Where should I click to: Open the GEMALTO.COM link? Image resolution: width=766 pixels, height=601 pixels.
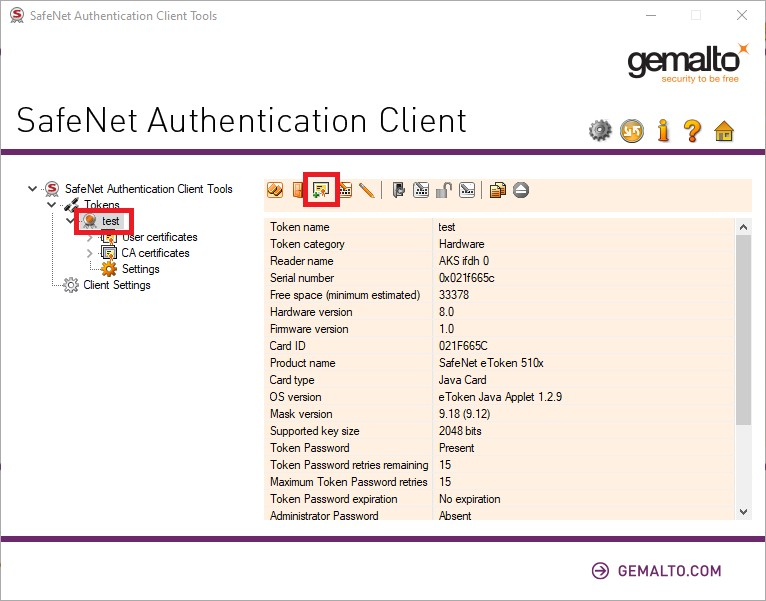pyautogui.click(x=656, y=571)
